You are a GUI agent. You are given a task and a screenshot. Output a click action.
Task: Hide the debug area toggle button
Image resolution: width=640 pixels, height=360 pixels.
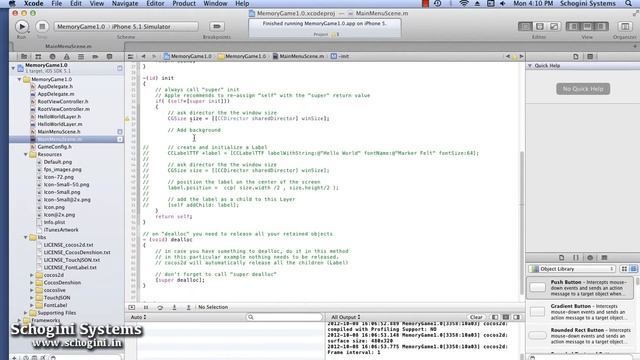coord(131,307)
